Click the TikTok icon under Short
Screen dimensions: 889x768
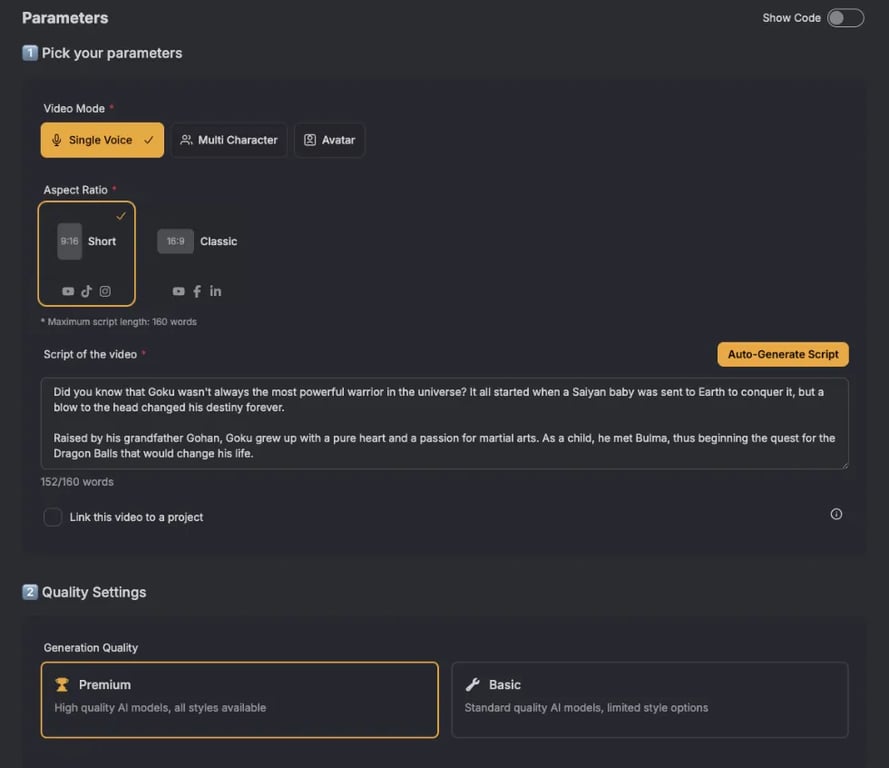click(87, 291)
